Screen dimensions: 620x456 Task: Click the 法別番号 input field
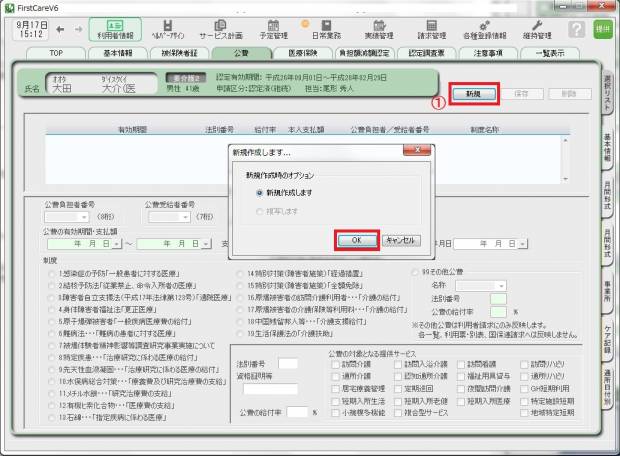(287, 364)
